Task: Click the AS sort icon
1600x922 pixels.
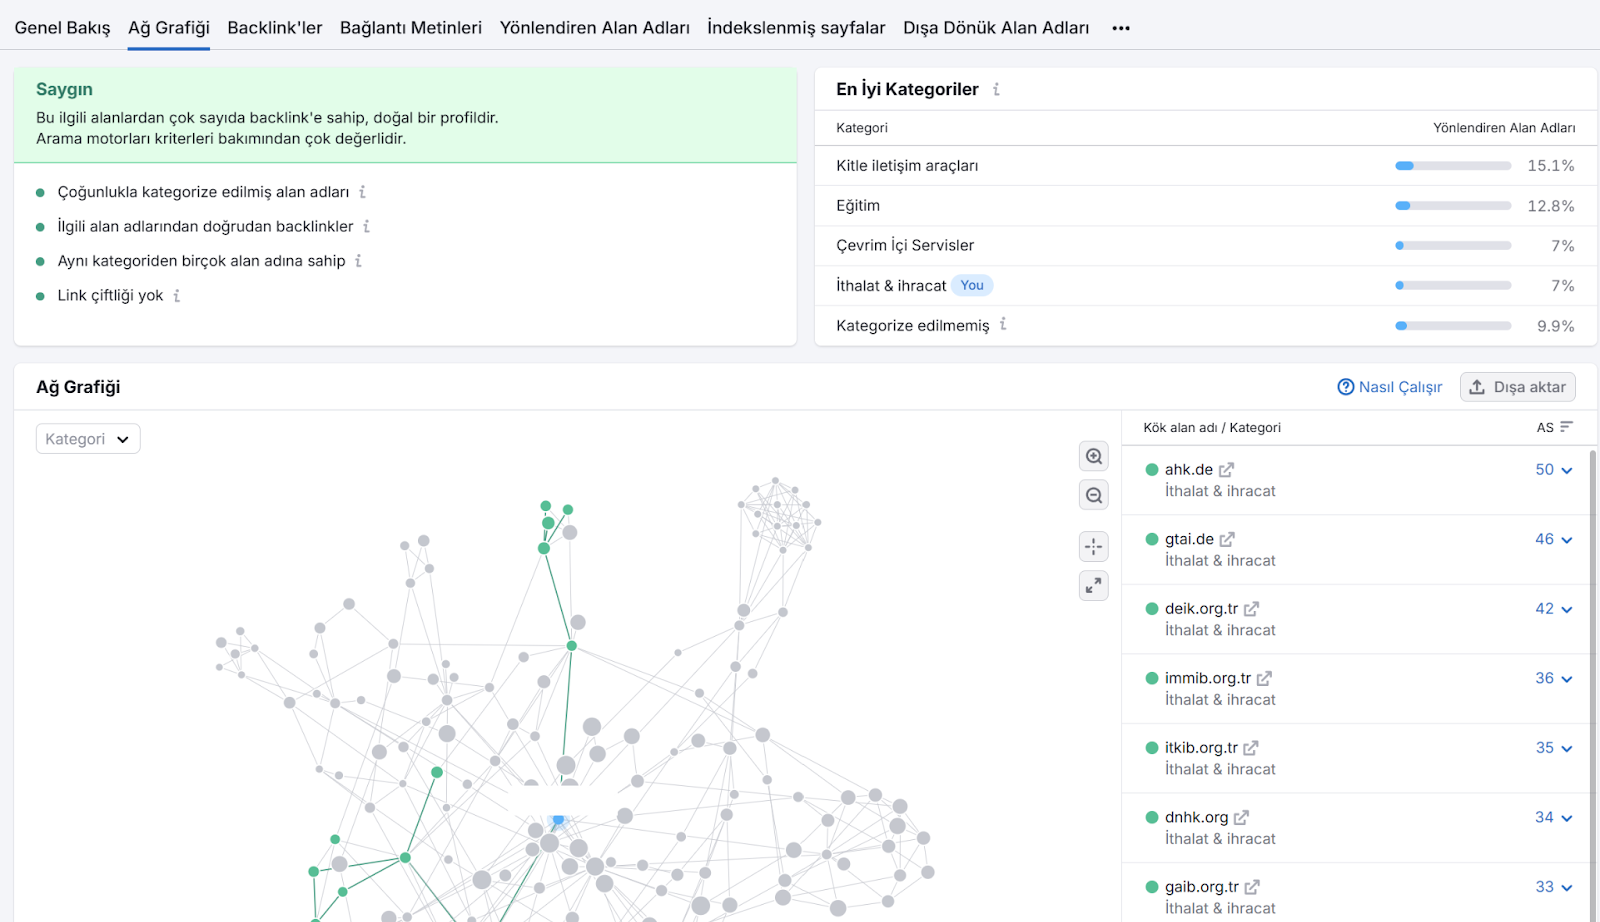Action: 1566,427
